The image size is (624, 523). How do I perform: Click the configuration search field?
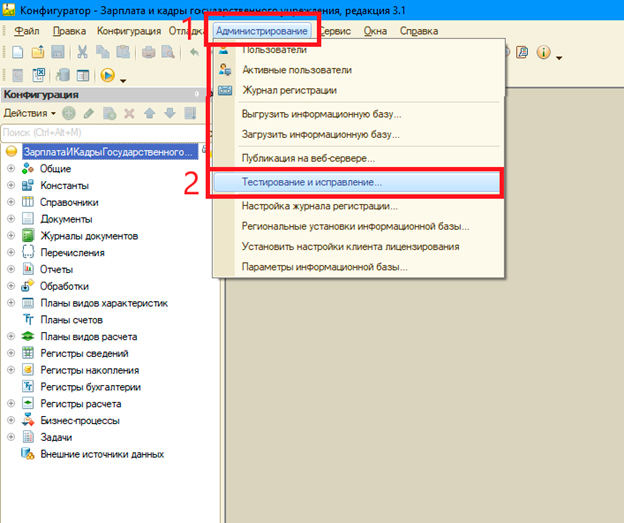(x=103, y=133)
